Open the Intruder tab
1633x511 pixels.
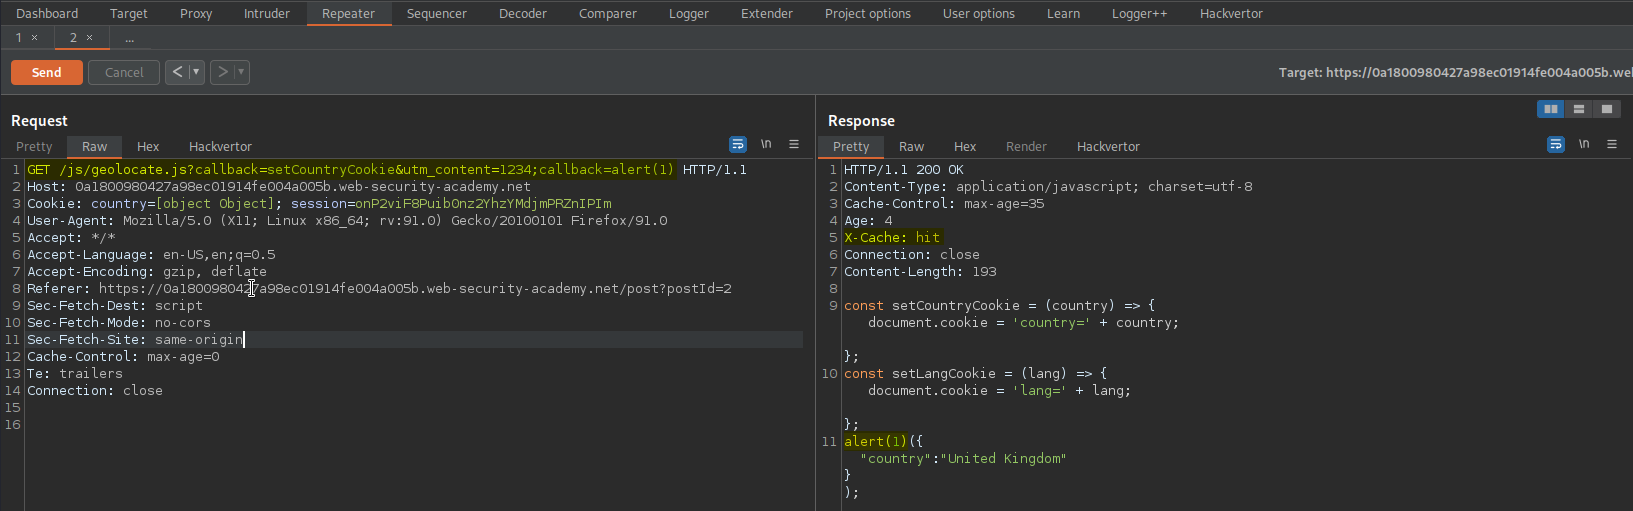267,13
